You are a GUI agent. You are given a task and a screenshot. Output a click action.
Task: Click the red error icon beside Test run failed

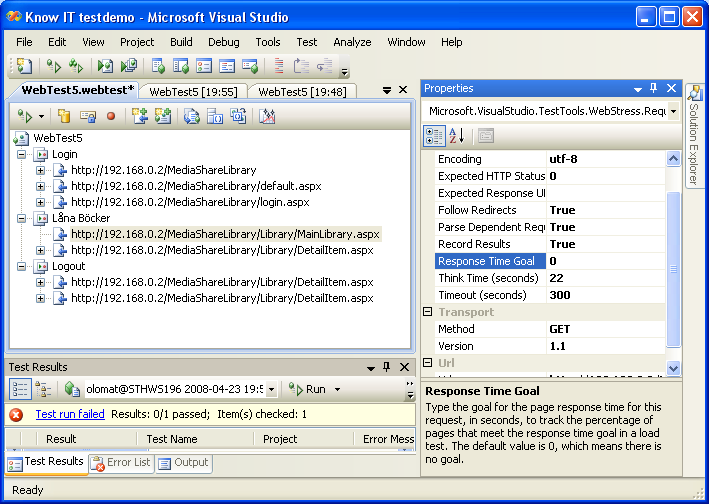pyautogui.click(x=16, y=415)
